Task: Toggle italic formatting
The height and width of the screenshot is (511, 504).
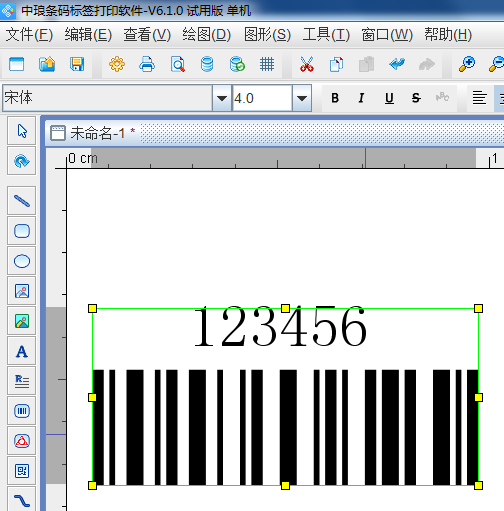Action: (361, 98)
